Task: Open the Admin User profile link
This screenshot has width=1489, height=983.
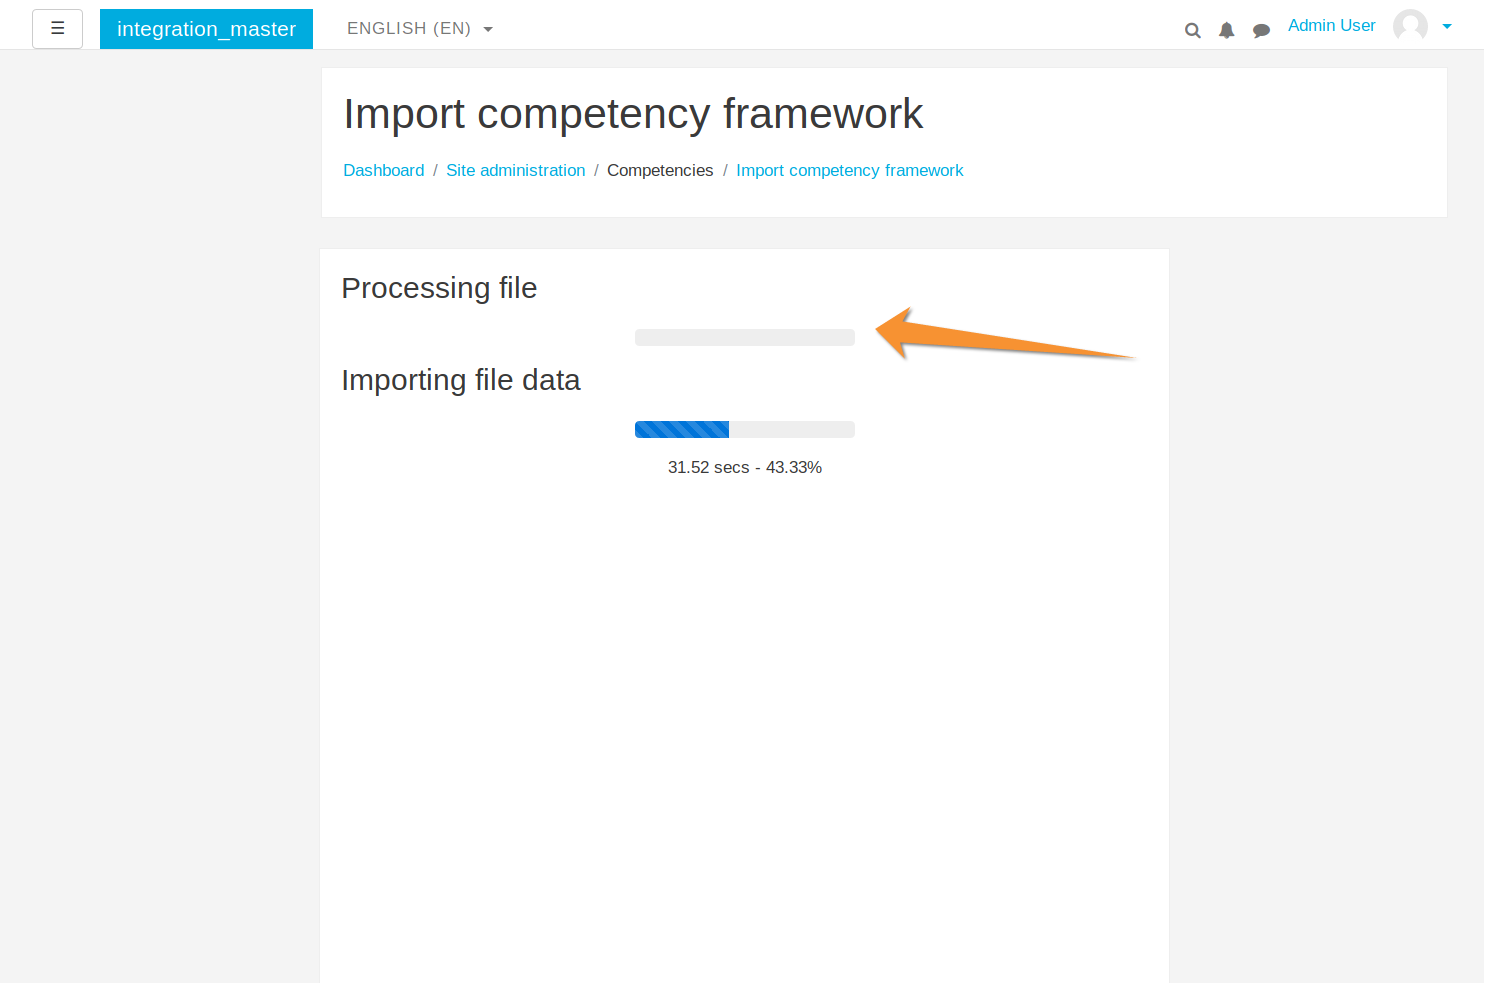Action: [x=1331, y=26]
